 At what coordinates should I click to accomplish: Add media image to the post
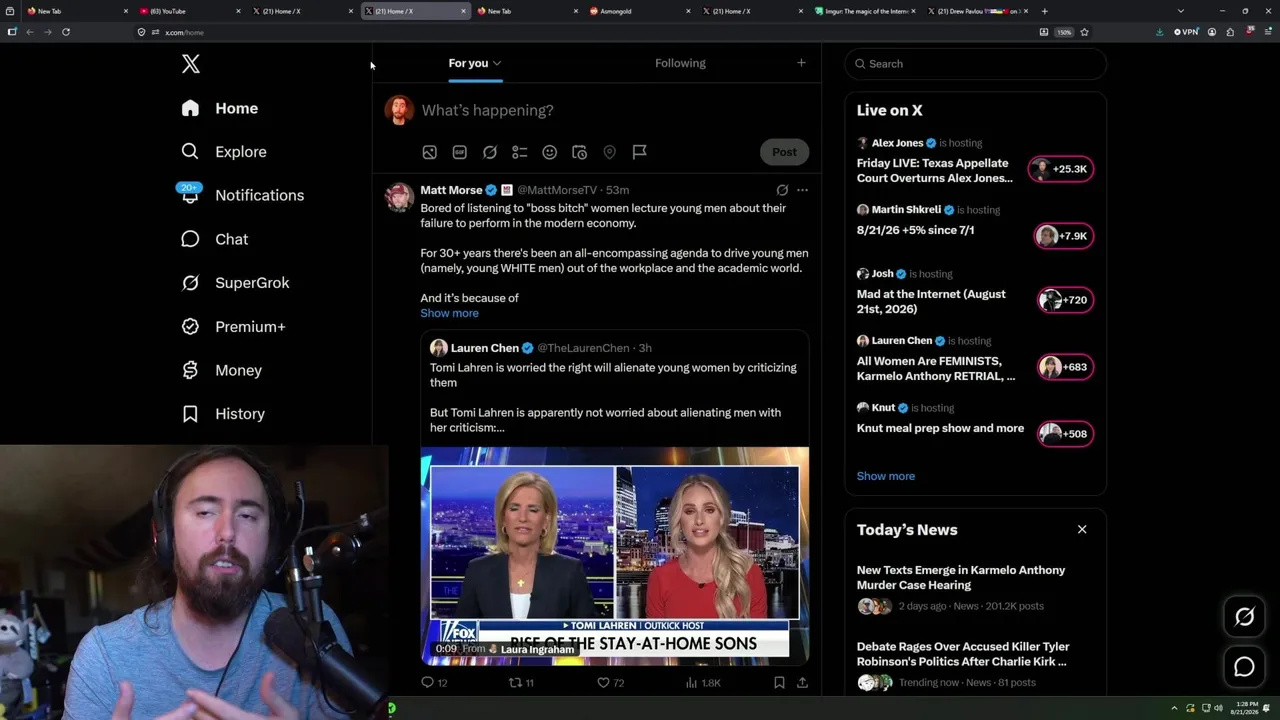tap(429, 152)
